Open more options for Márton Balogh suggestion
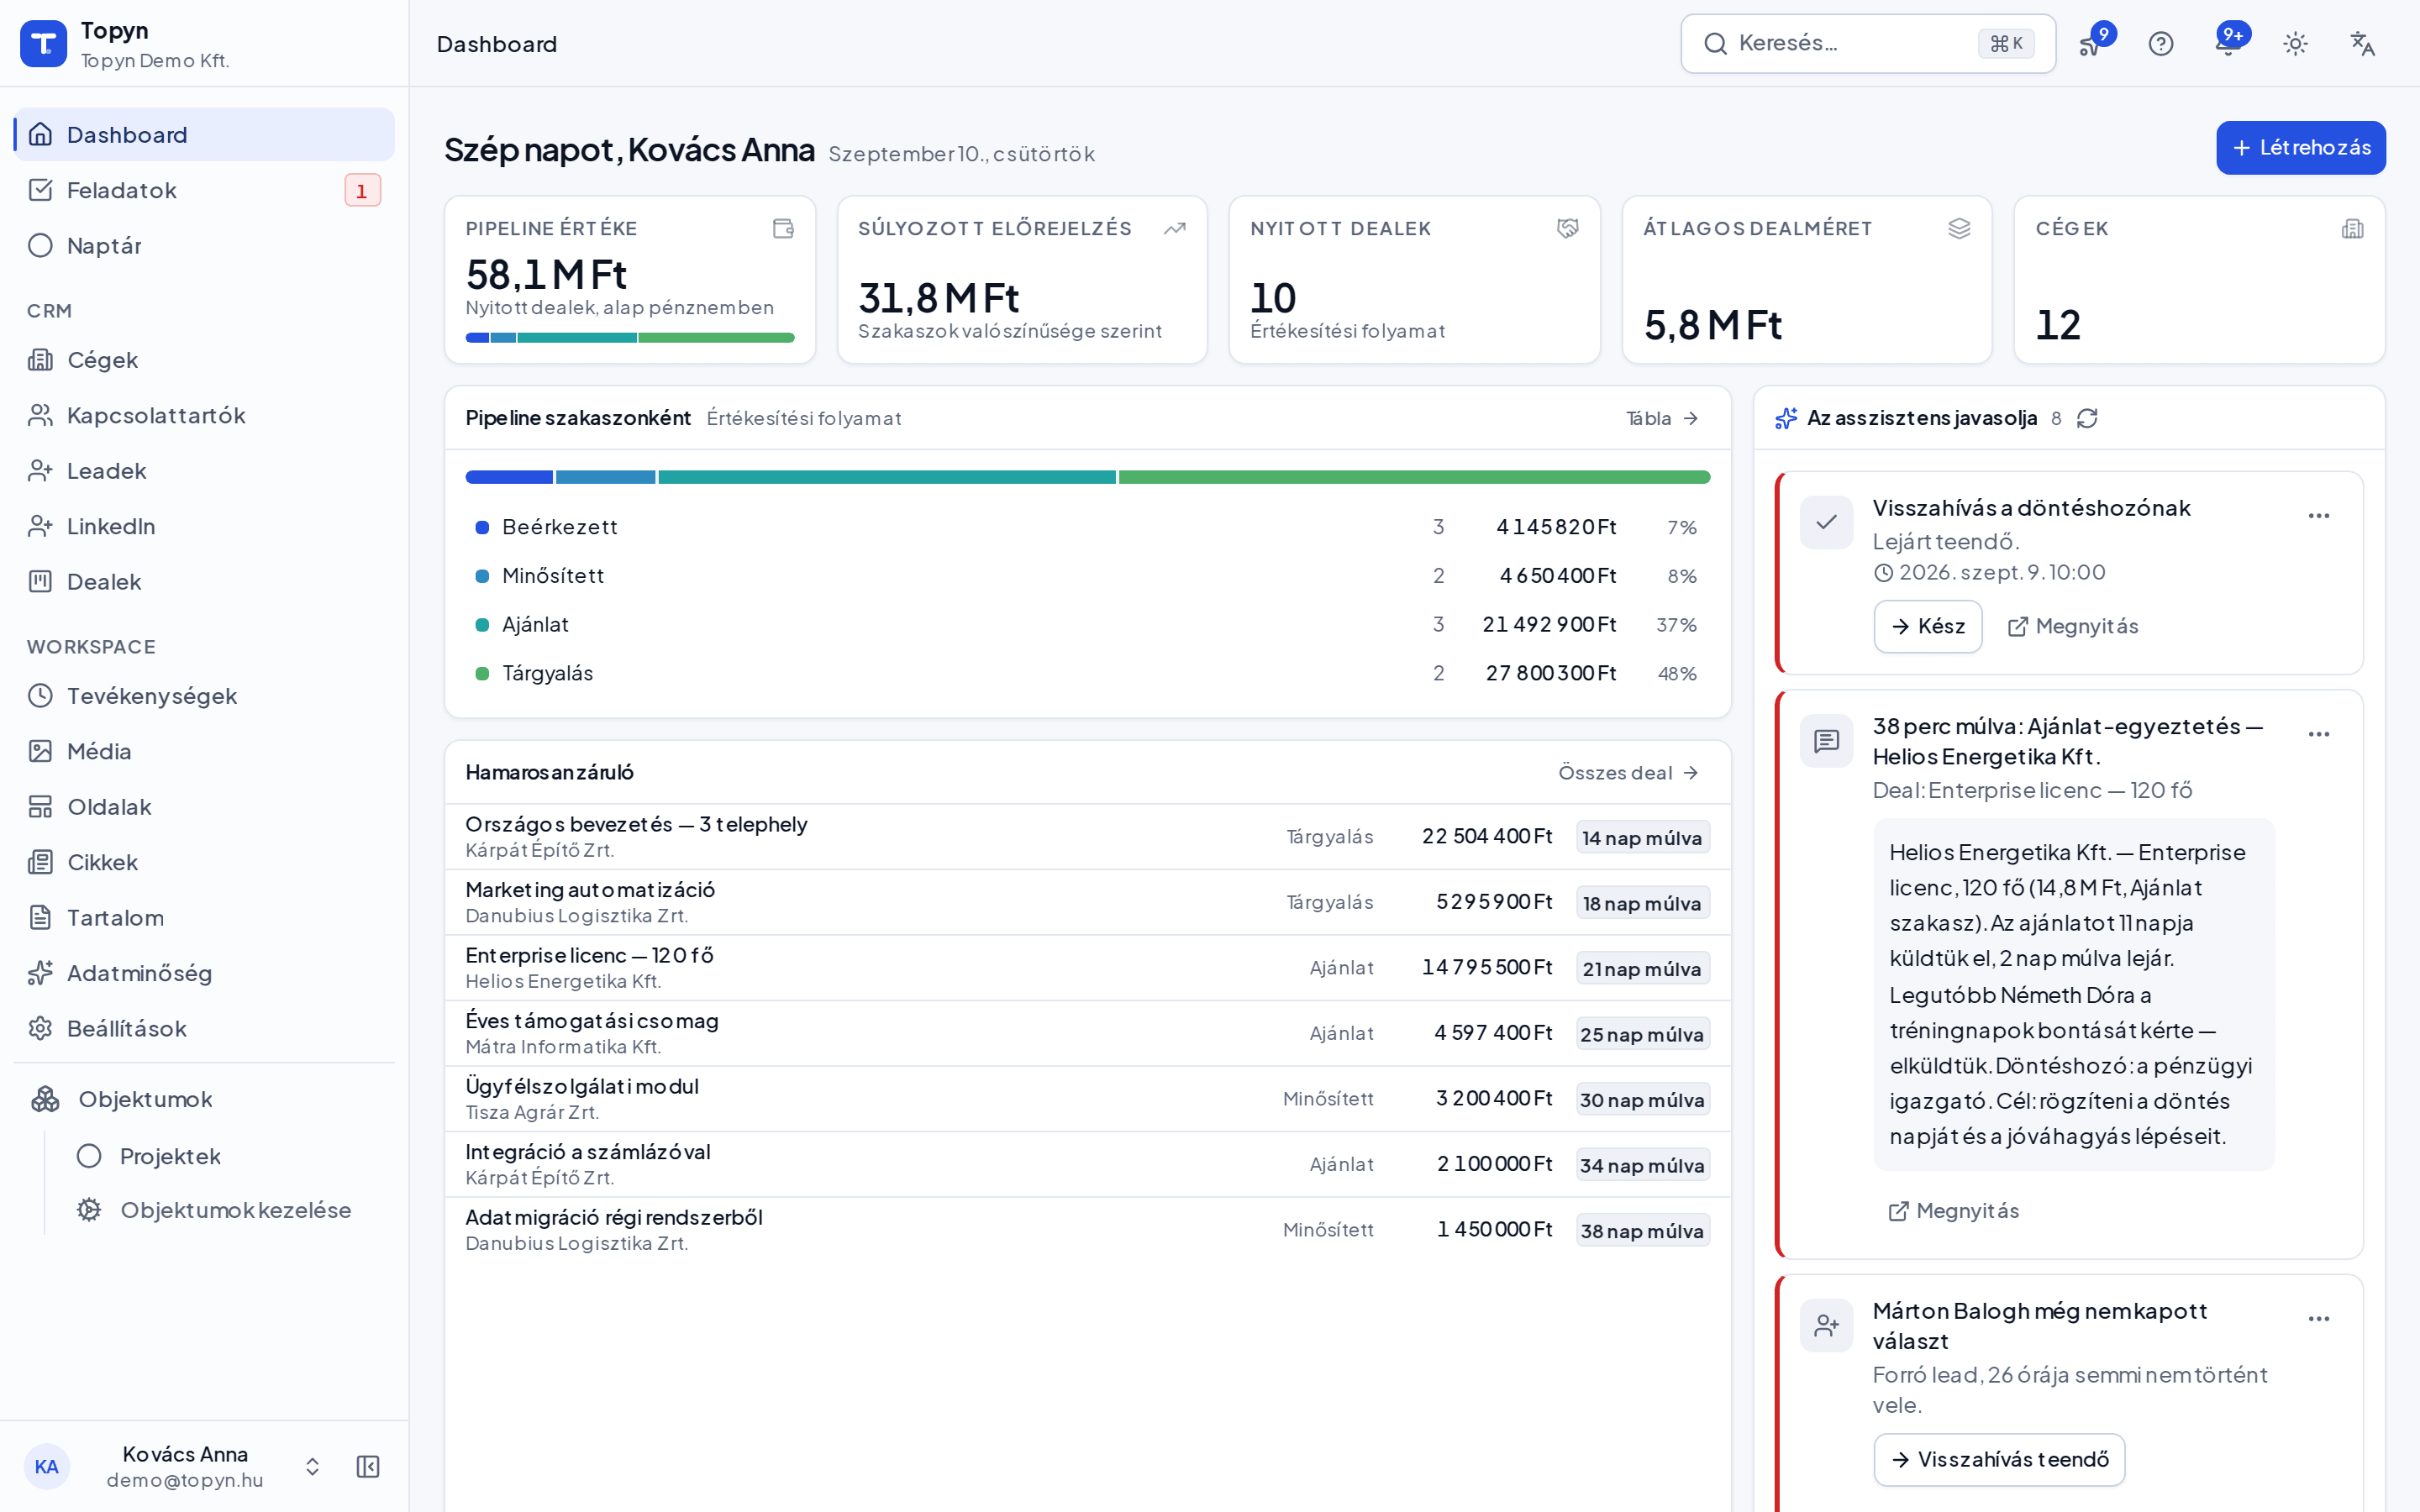The width and height of the screenshot is (2420, 1512). click(x=2319, y=1319)
